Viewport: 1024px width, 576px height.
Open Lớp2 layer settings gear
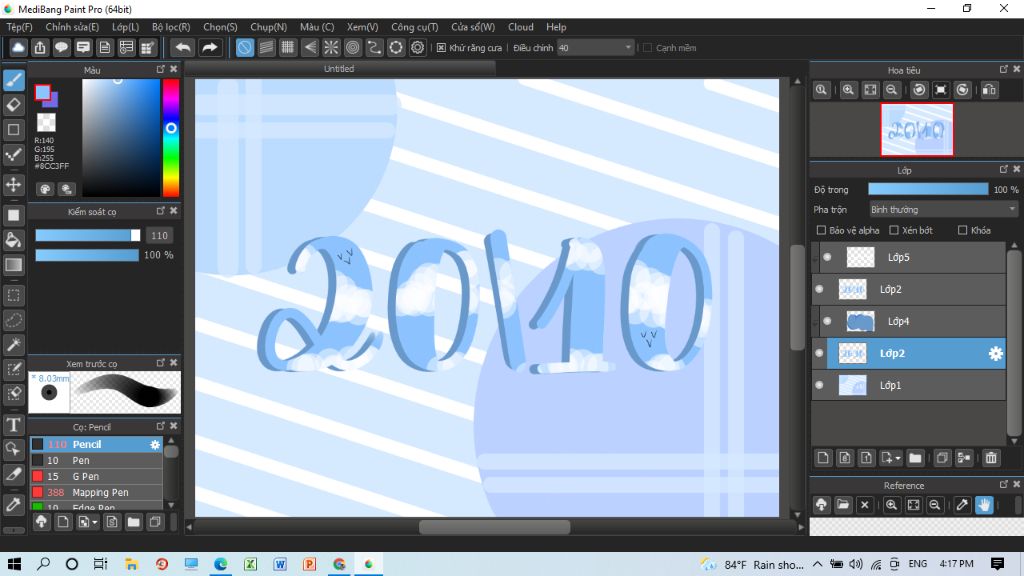995,353
